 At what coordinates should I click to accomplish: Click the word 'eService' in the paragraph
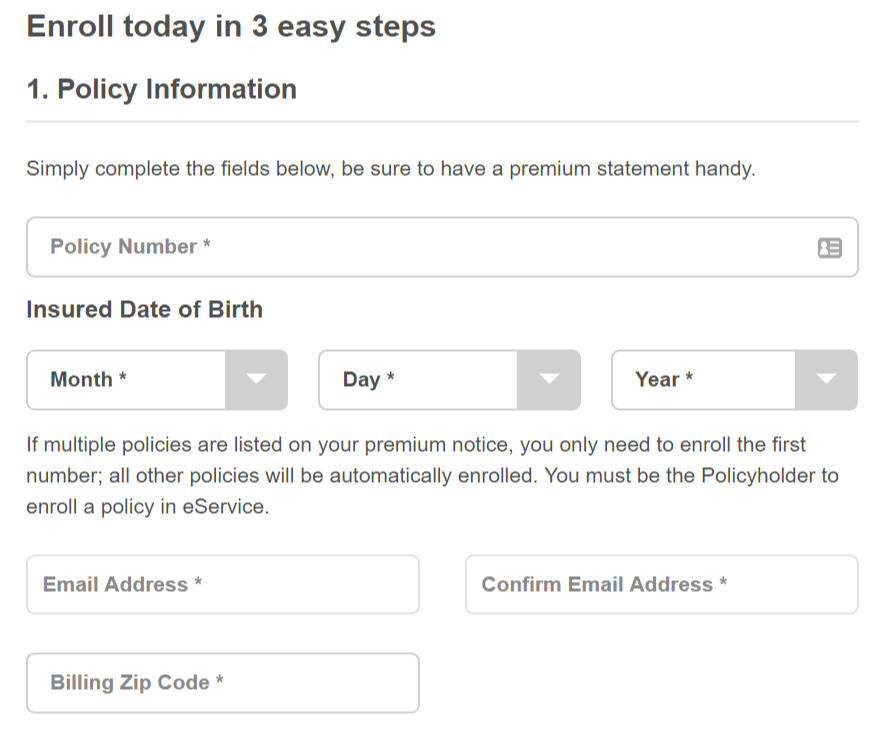(x=226, y=507)
